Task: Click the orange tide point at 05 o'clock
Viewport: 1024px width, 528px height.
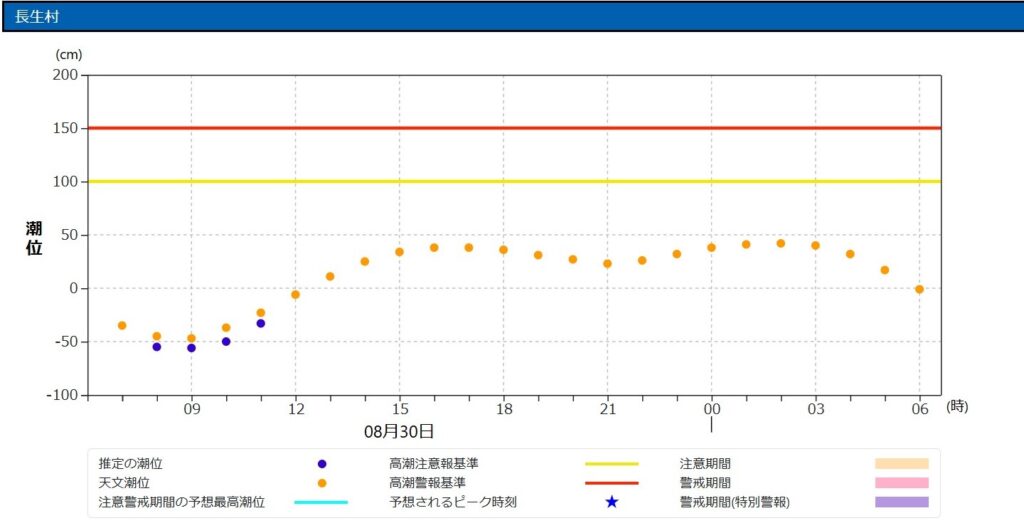Action: [885, 270]
